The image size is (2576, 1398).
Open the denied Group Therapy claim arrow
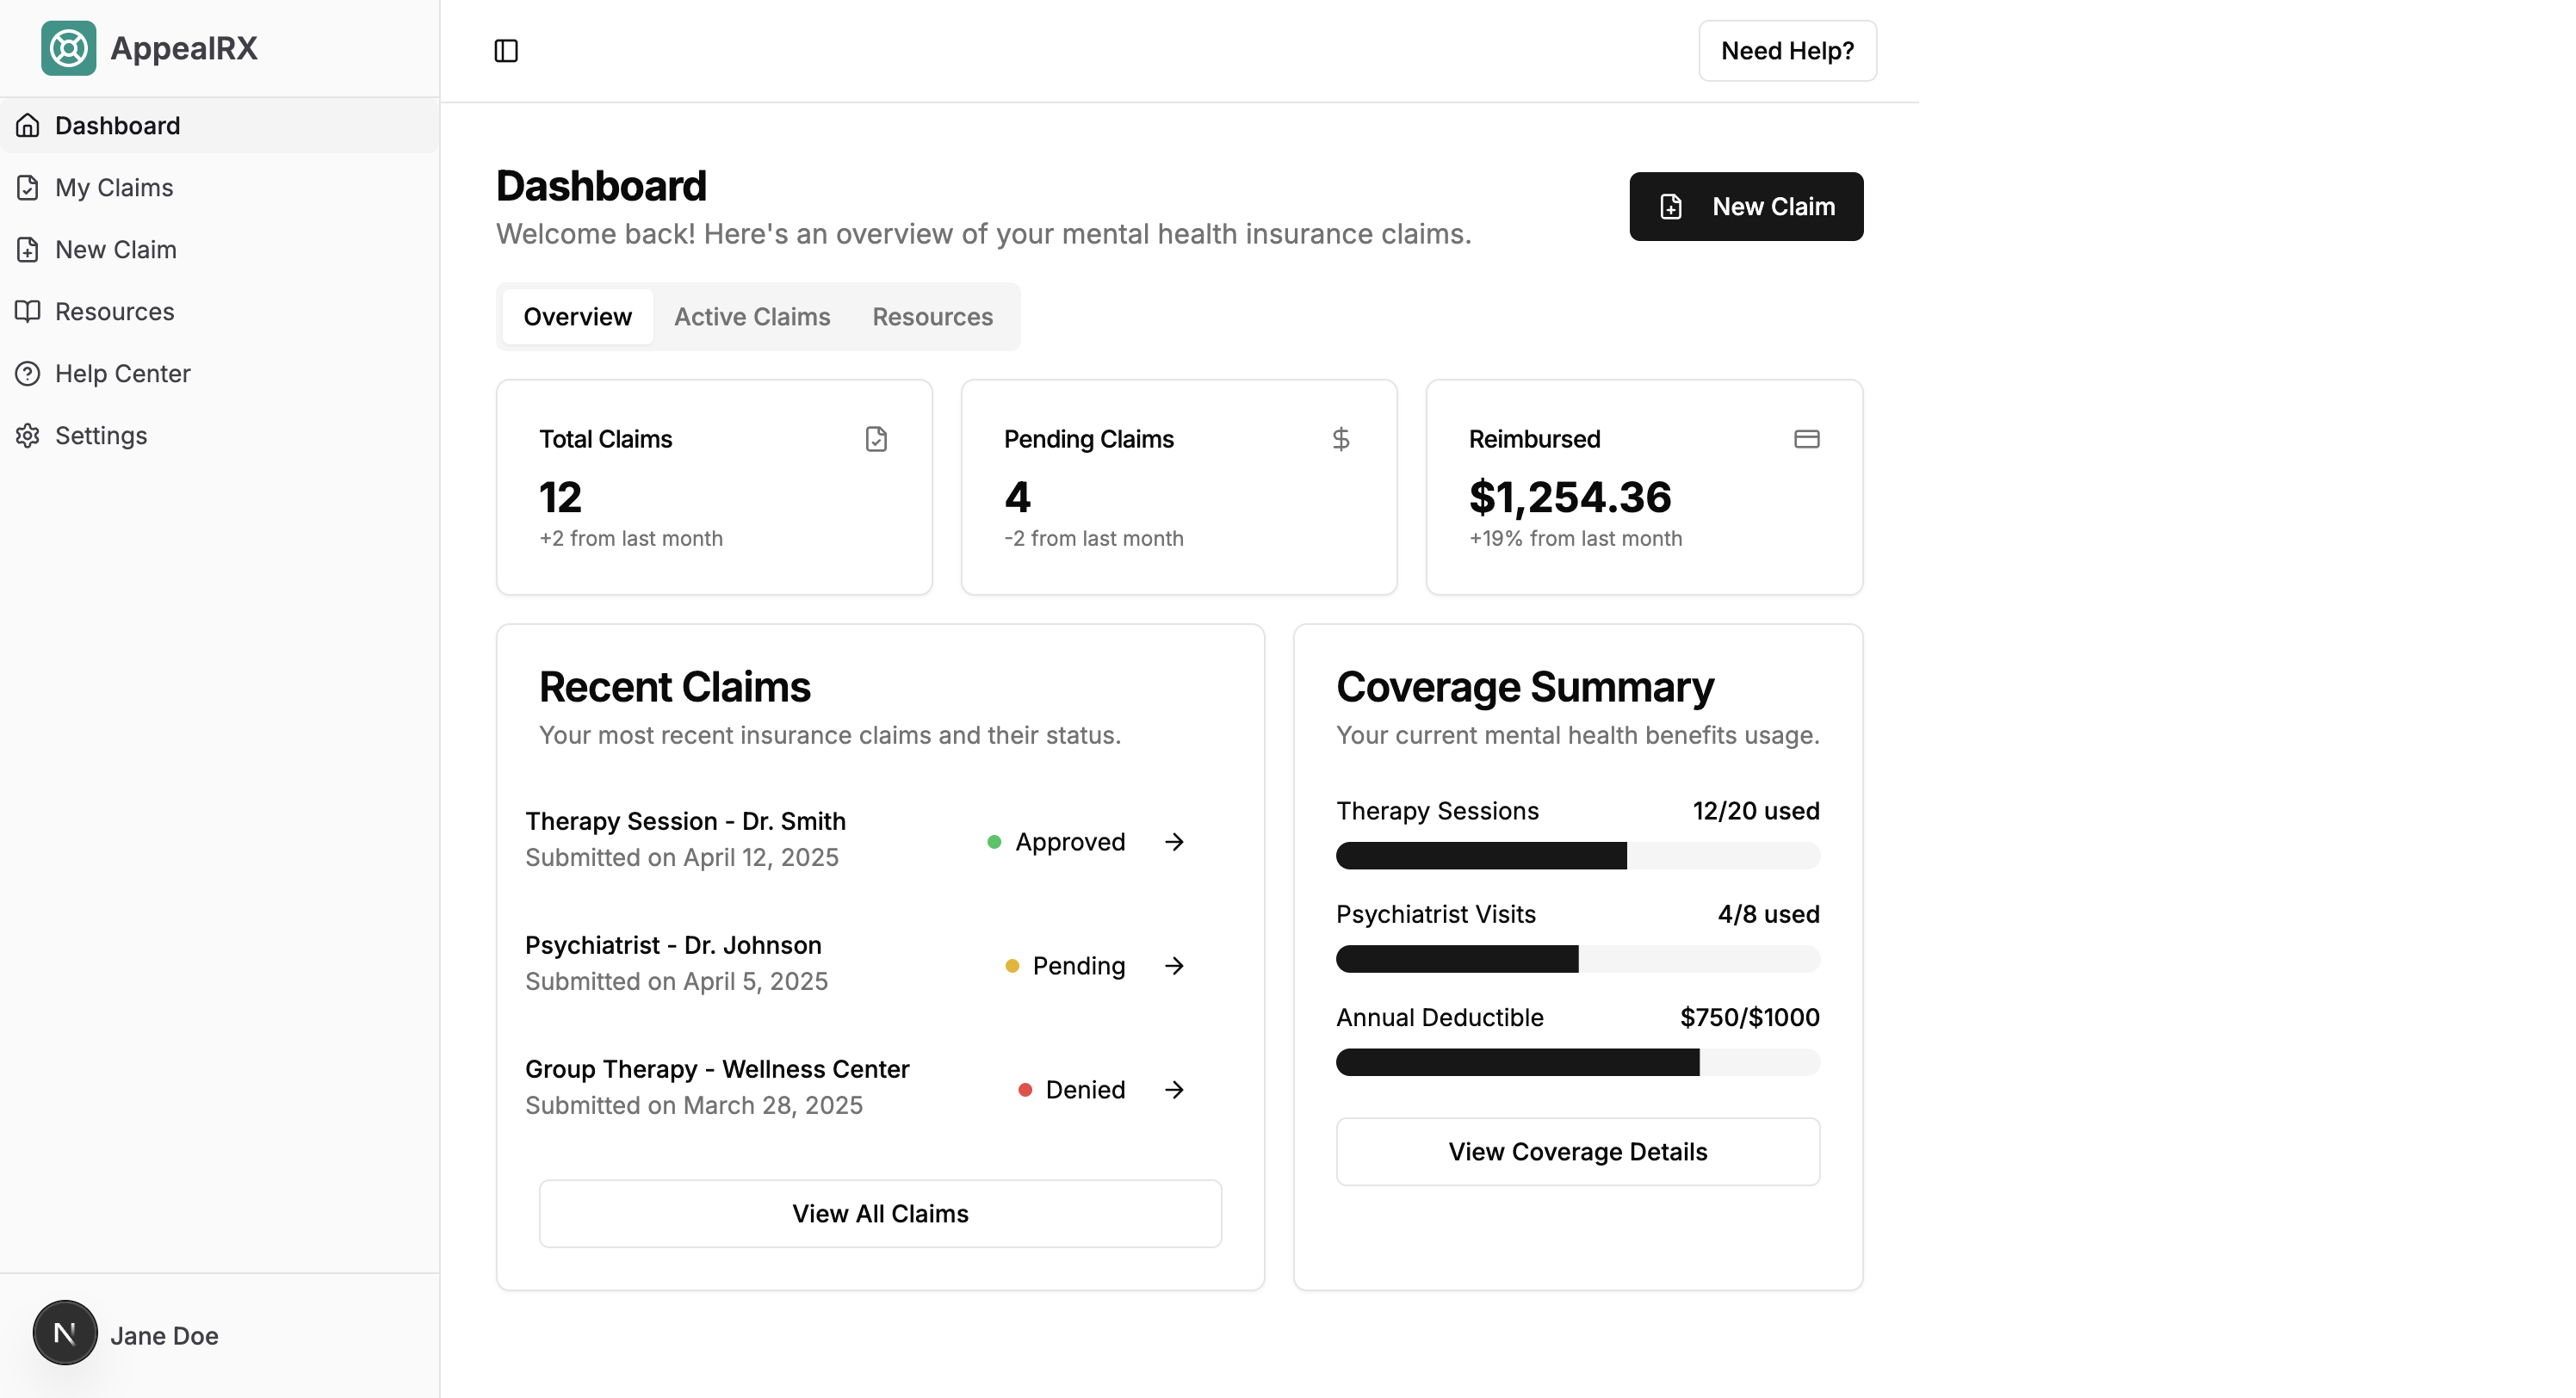[1174, 1090]
